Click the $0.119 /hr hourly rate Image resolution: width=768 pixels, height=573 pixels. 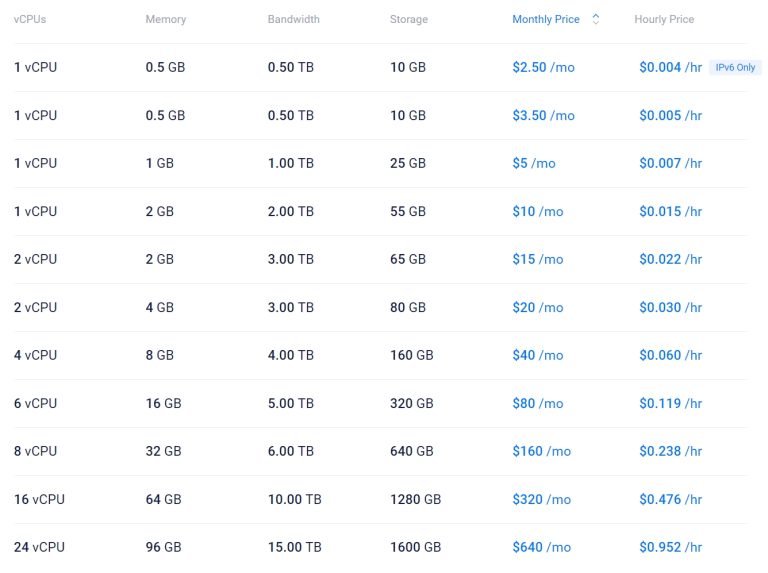click(670, 403)
